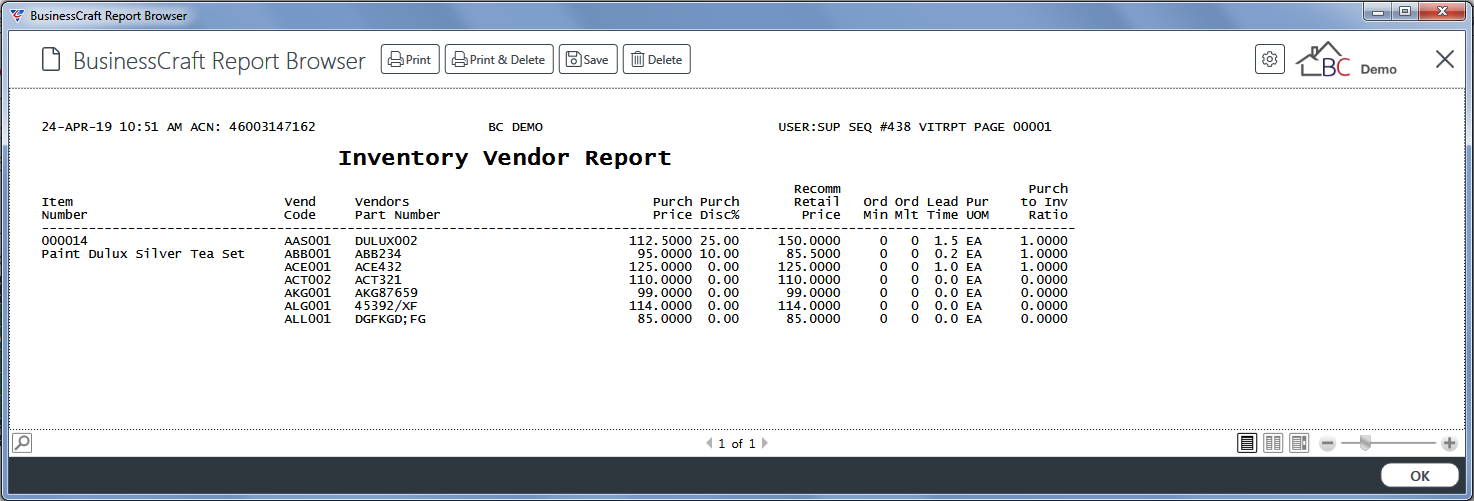Switch to single page view

[1247, 443]
